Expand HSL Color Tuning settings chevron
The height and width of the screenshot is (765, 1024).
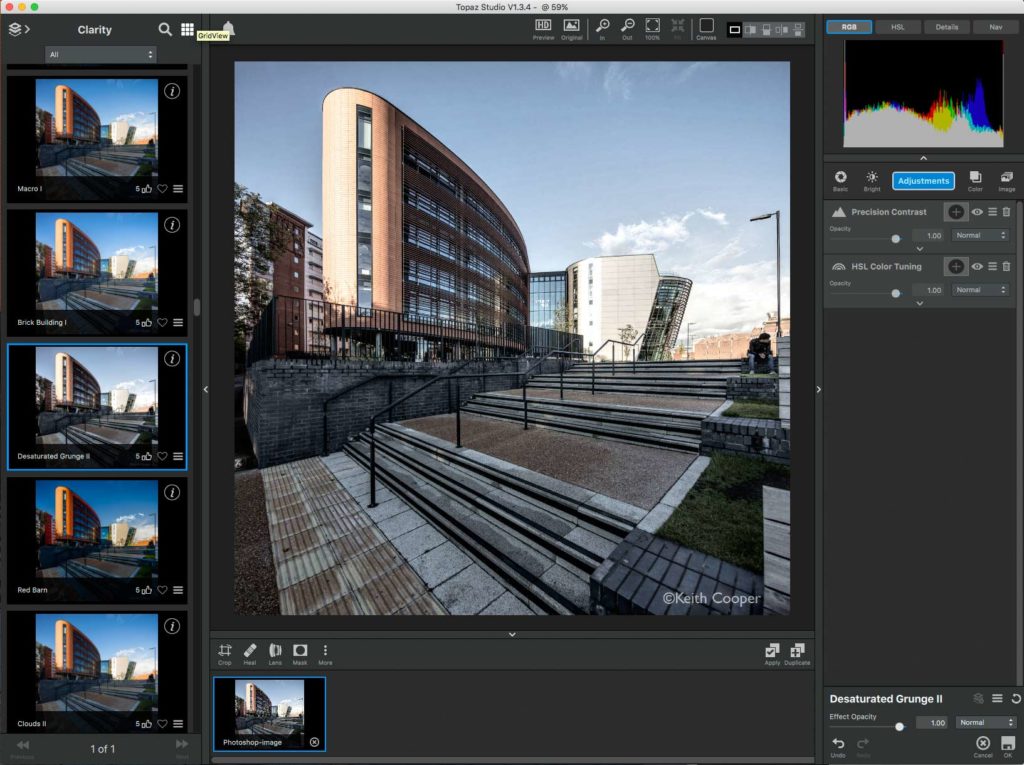[x=920, y=304]
